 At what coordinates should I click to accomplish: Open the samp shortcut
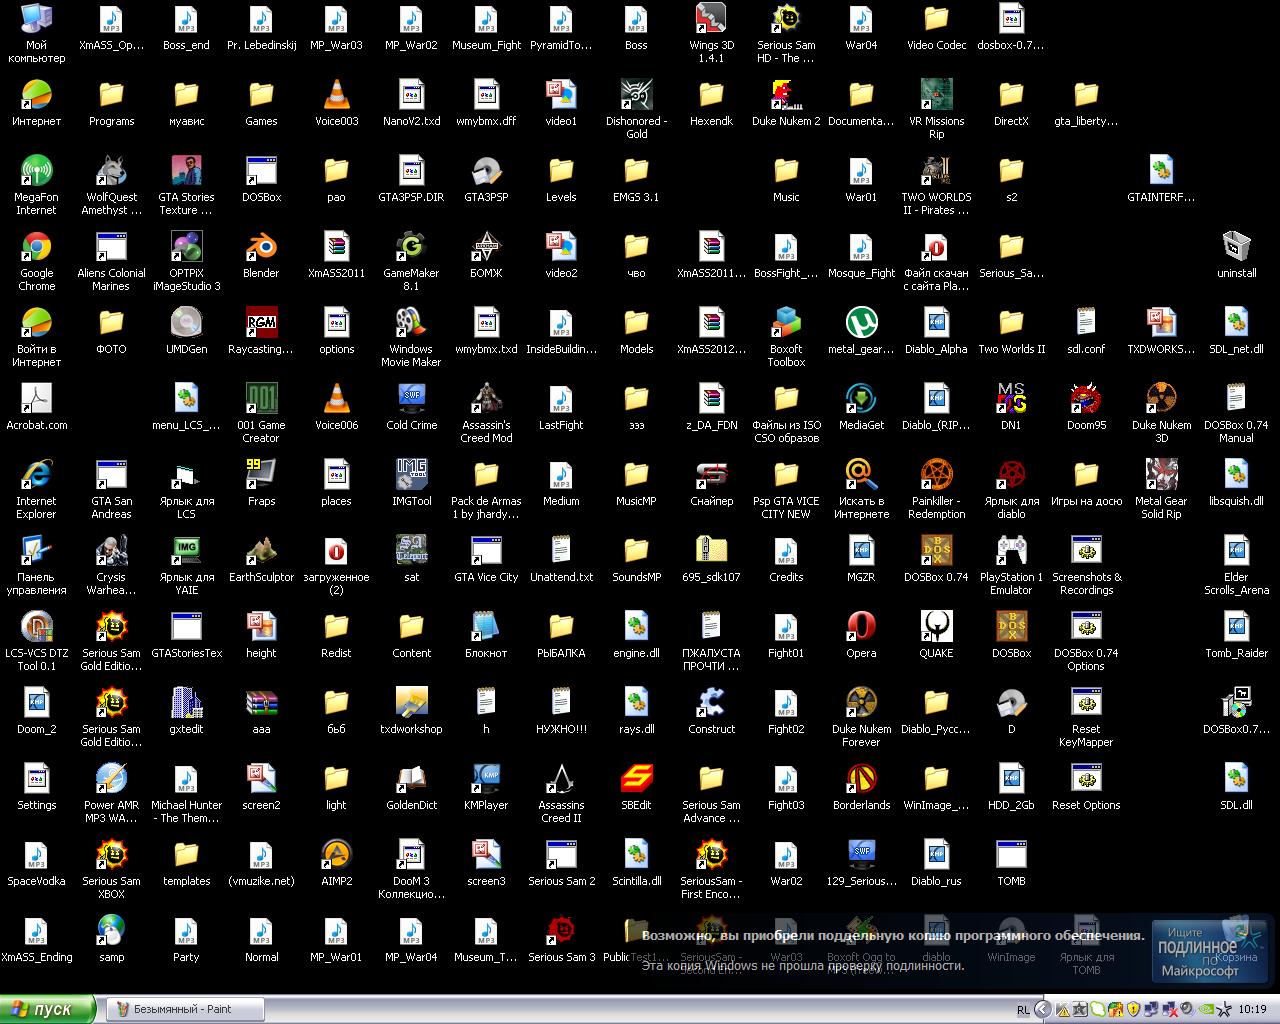111,930
